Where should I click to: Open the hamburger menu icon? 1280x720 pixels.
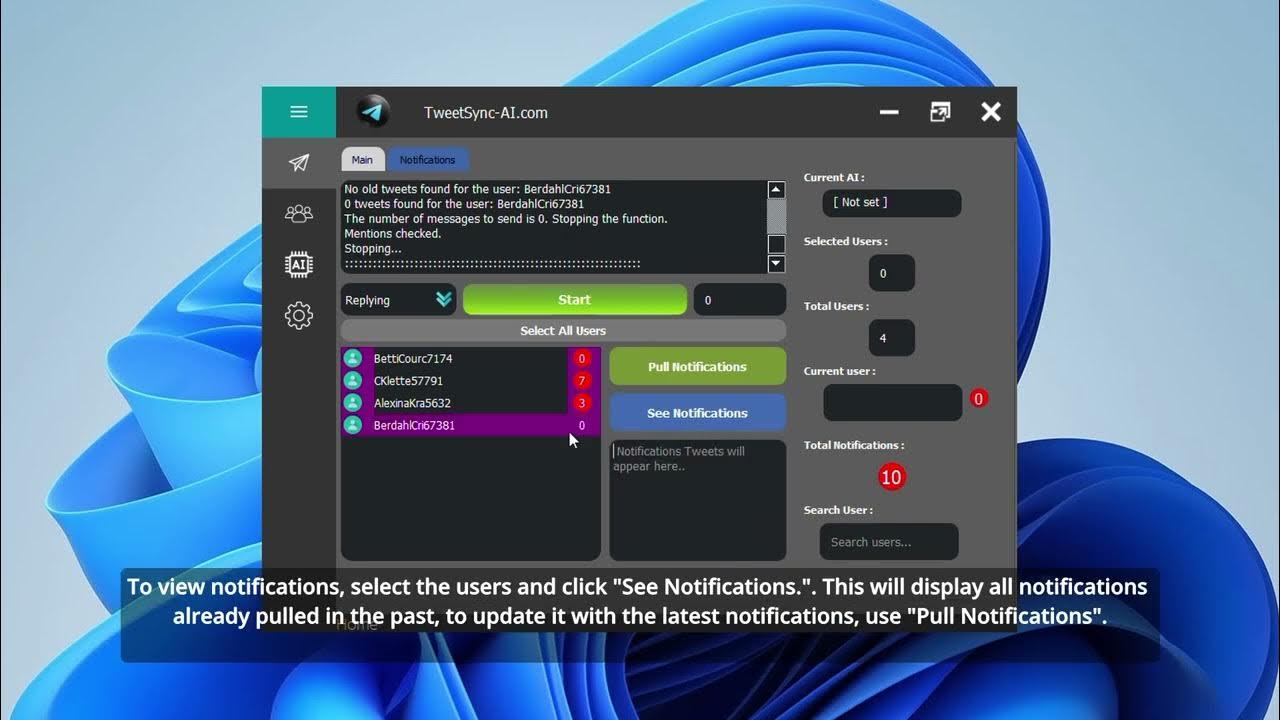click(298, 112)
